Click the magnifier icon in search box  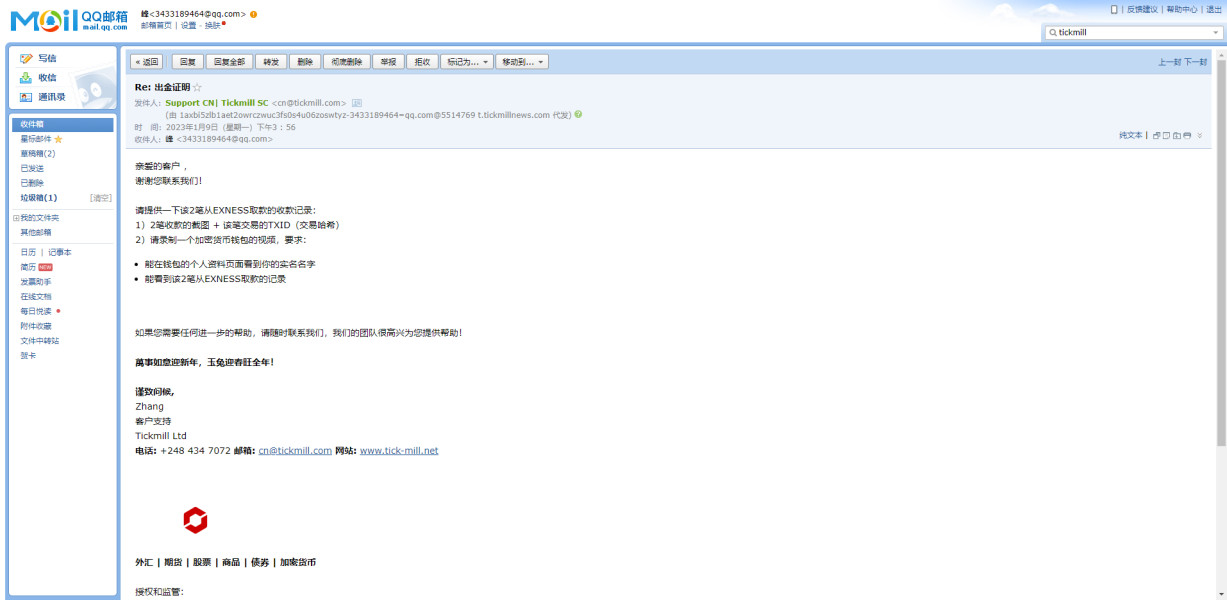[1053, 32]
